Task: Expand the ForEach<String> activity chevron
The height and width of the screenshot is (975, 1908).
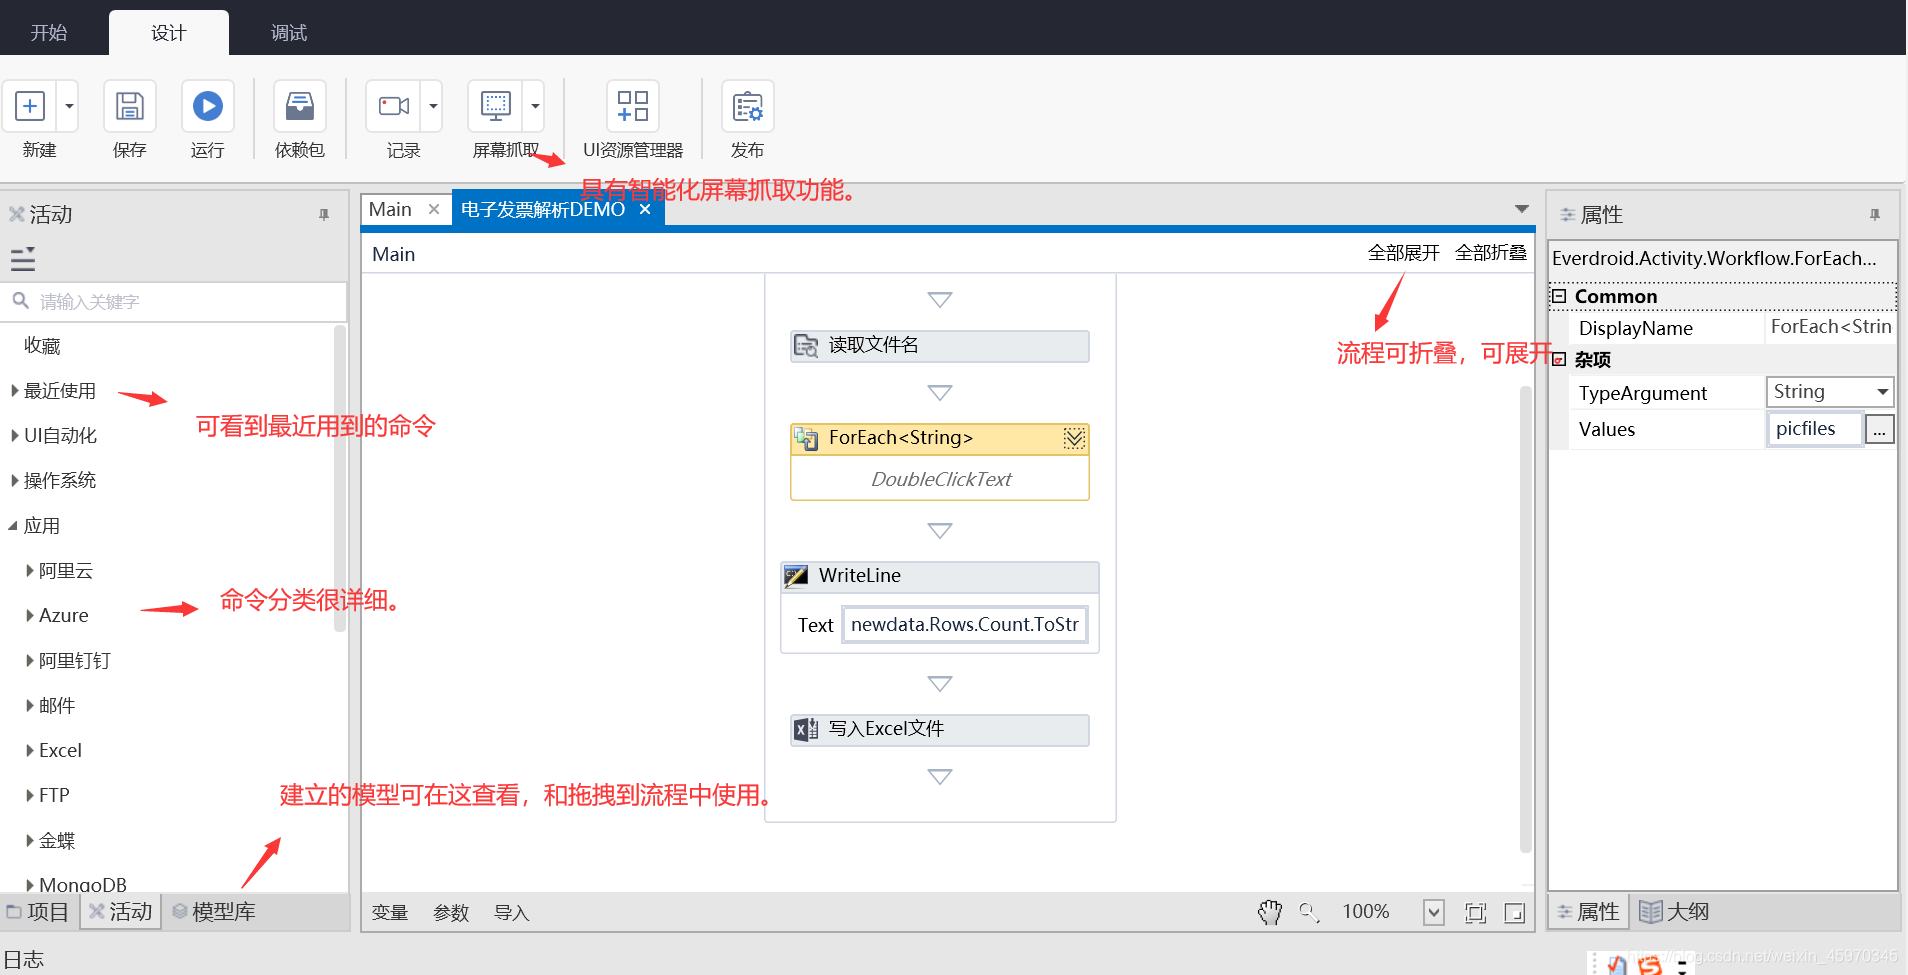Action: [x=1074, y=438]
